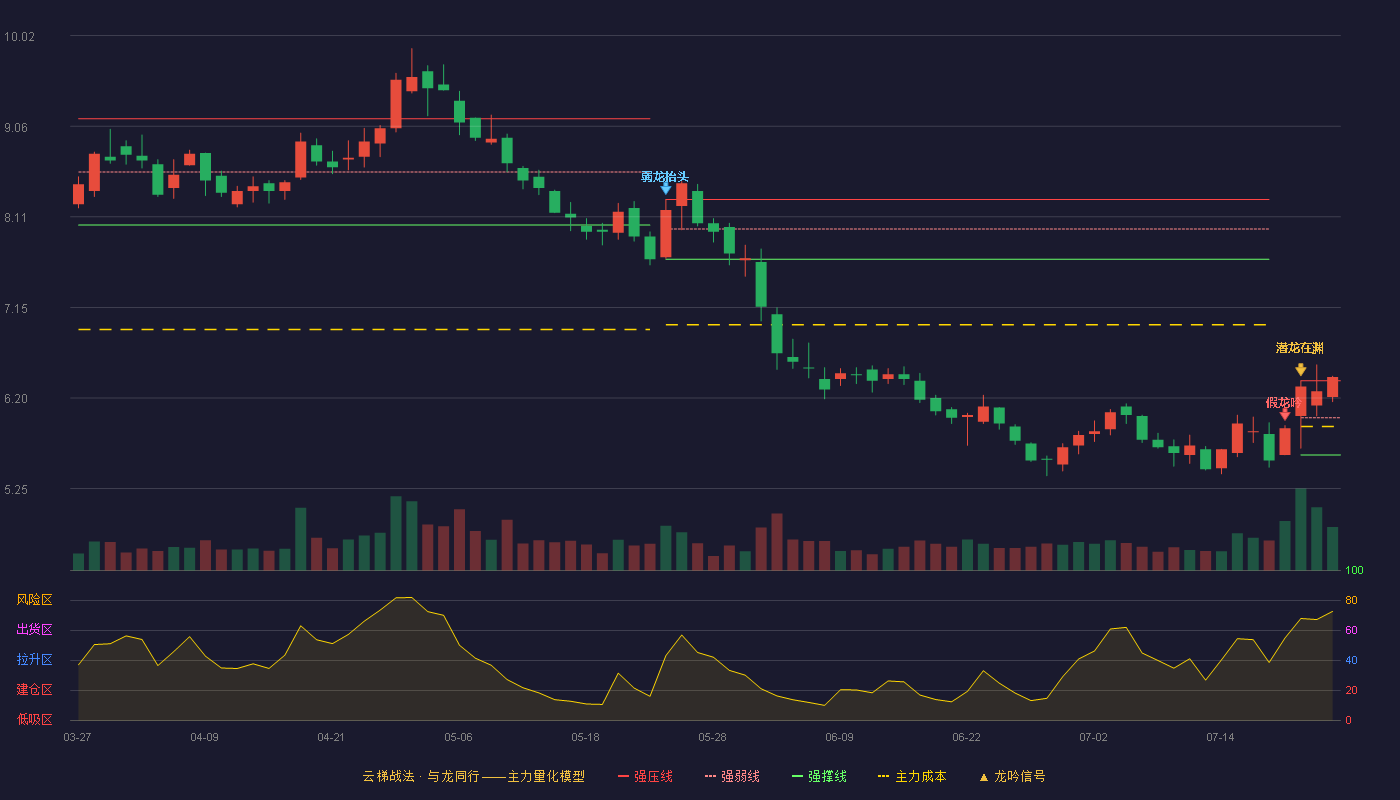
Task: Click the 07-14 date label
Action: 1220,737
